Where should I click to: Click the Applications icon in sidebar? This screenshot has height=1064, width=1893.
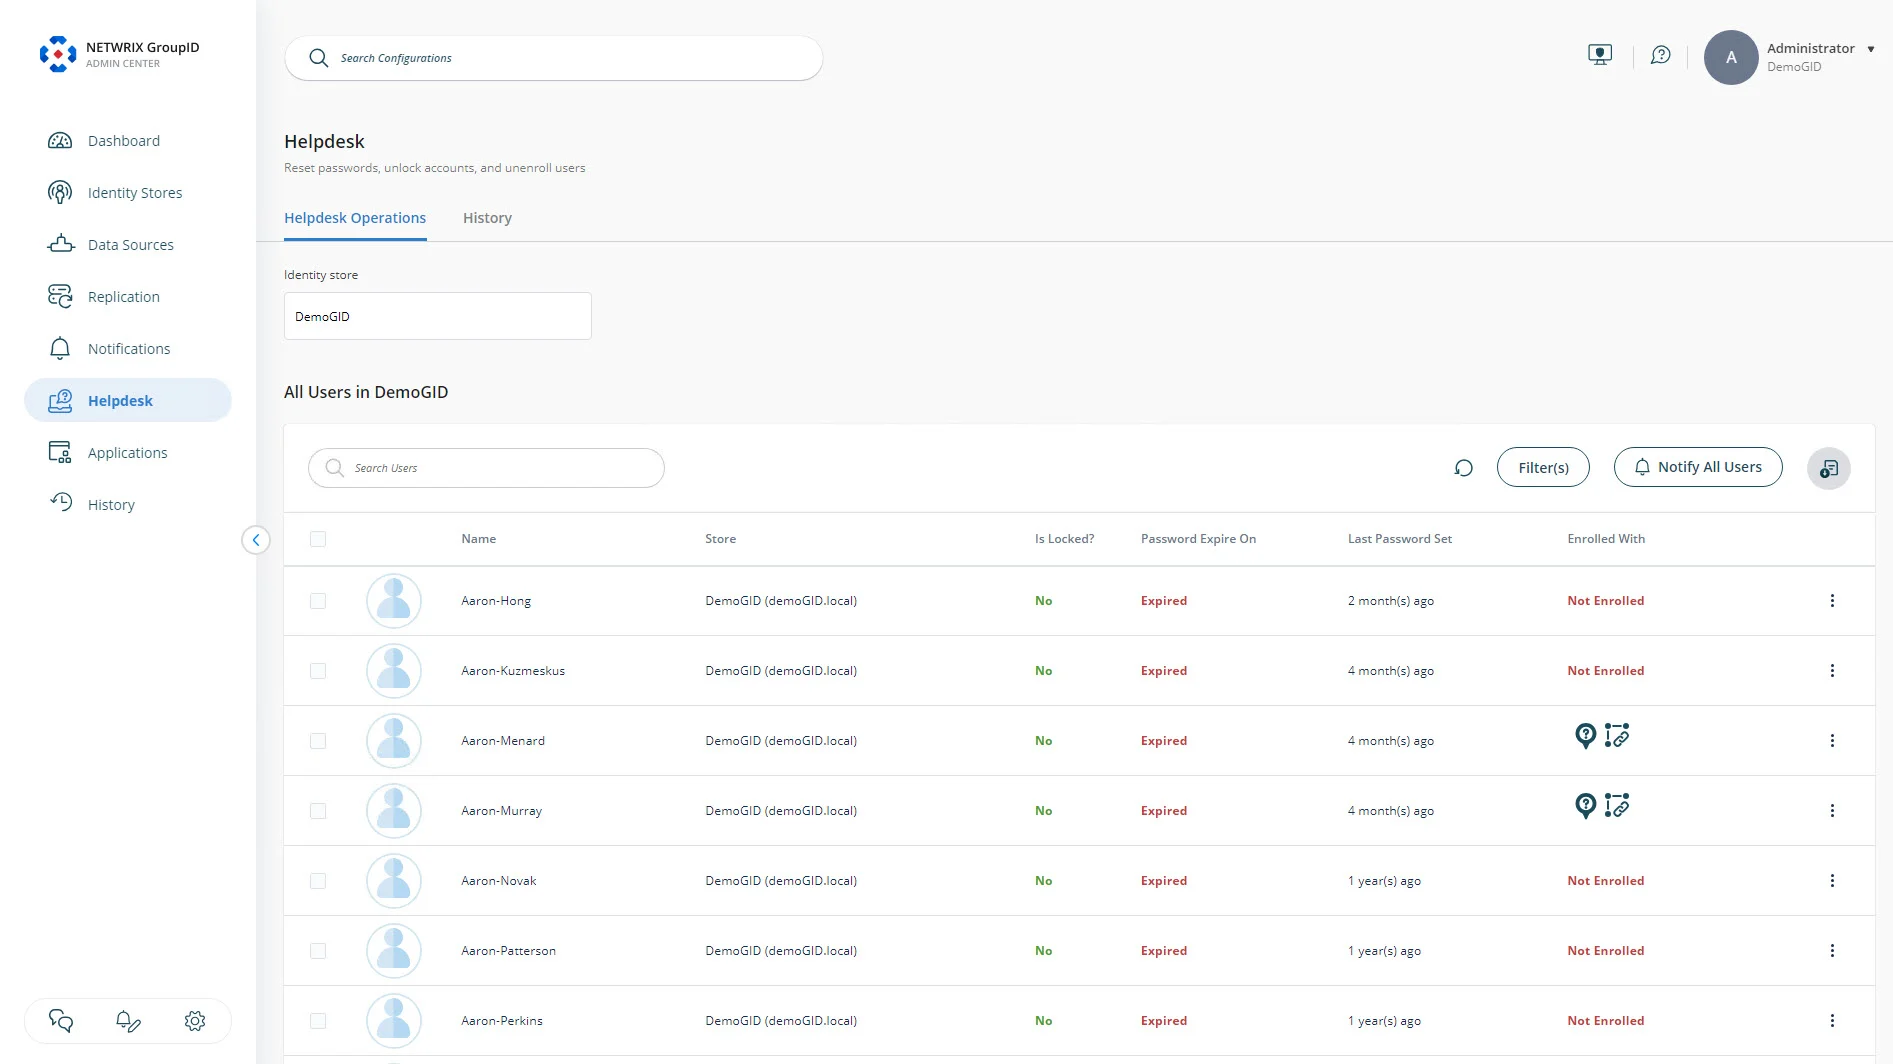[60, 453]
